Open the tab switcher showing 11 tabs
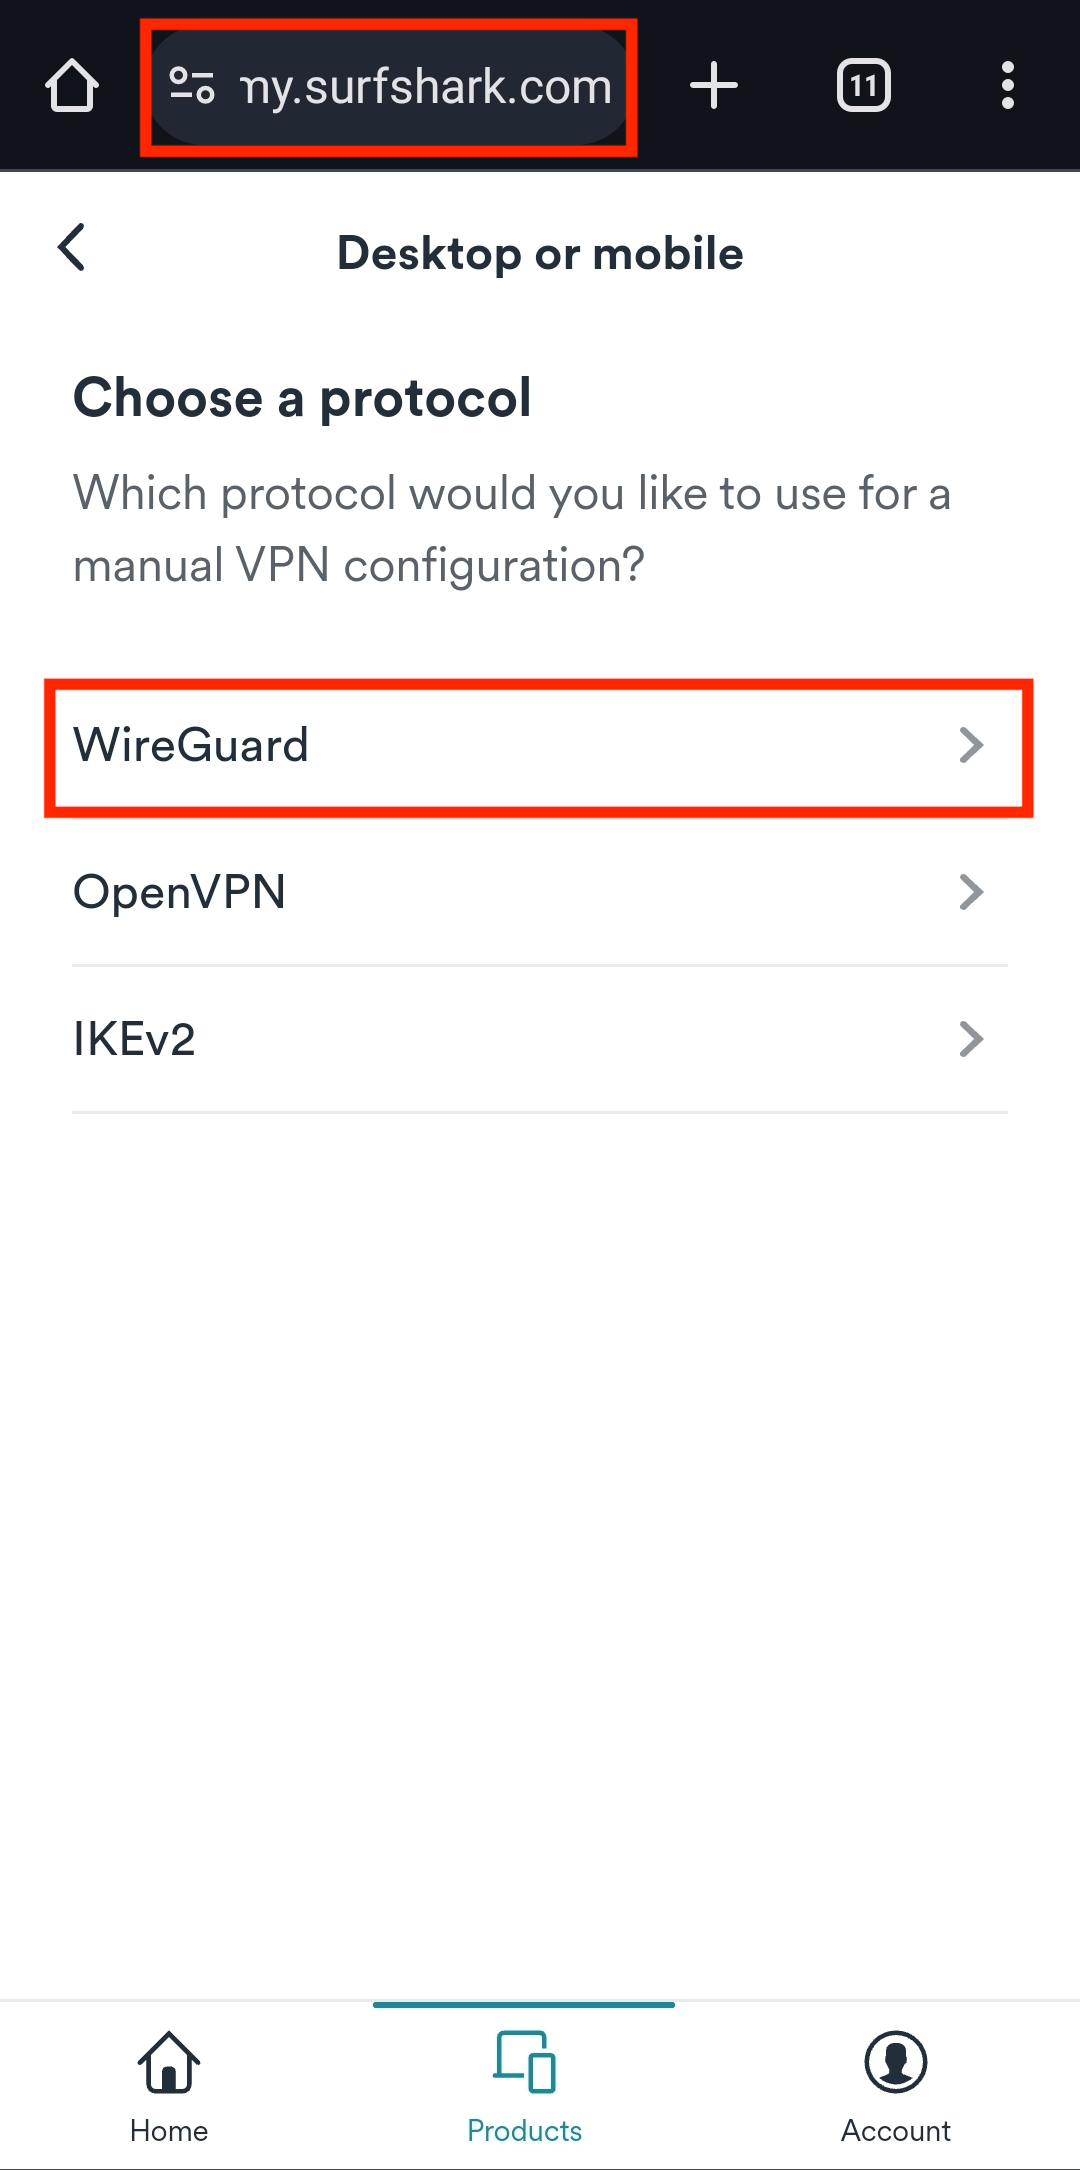This screenshot has width=1080, height=2170. point(864,86)
